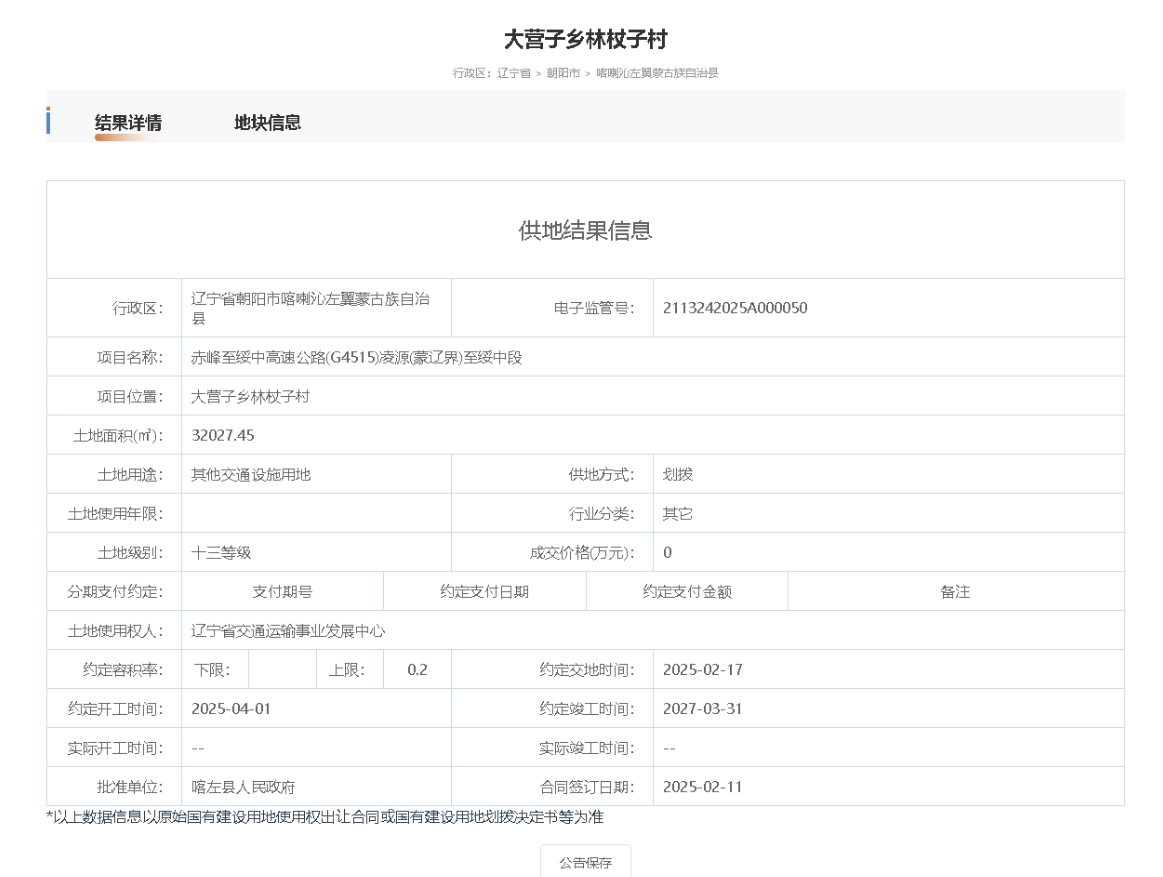Select the 电子监管号: label

(x=594, y=308)
